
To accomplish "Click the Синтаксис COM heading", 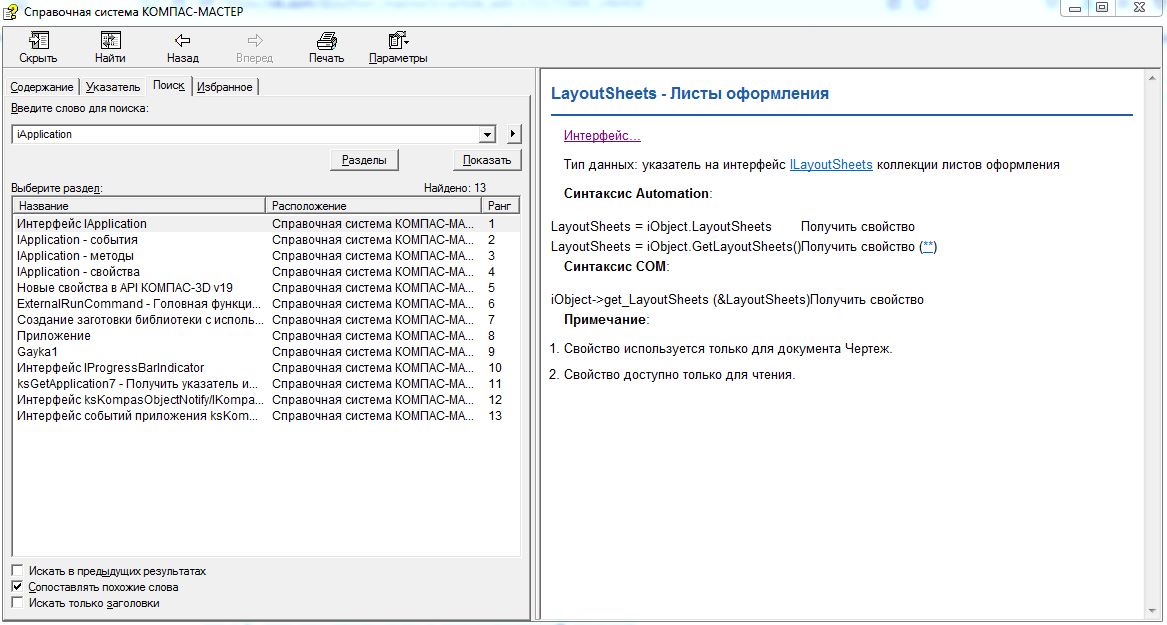I will click(x=616, y=266).
